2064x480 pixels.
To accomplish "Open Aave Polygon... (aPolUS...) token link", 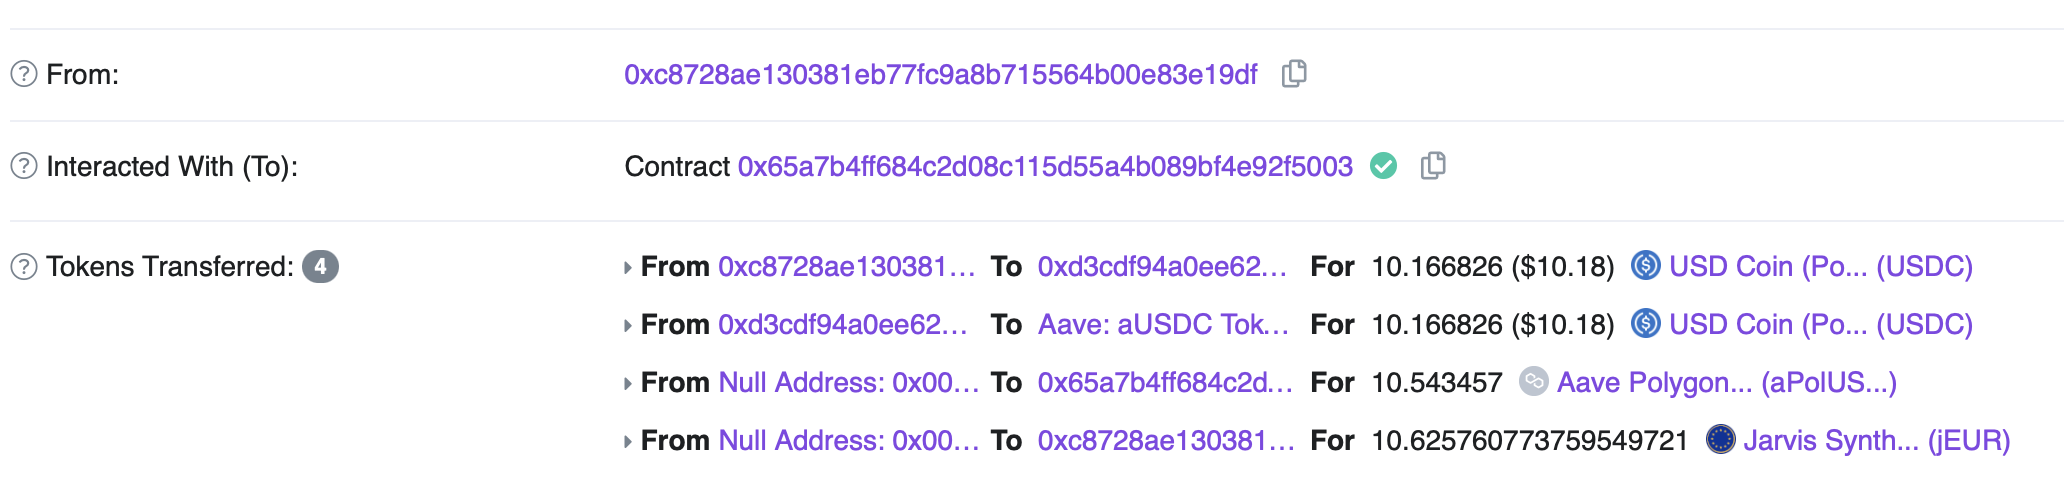I will pyautogui.click(x=1726, y=382).
